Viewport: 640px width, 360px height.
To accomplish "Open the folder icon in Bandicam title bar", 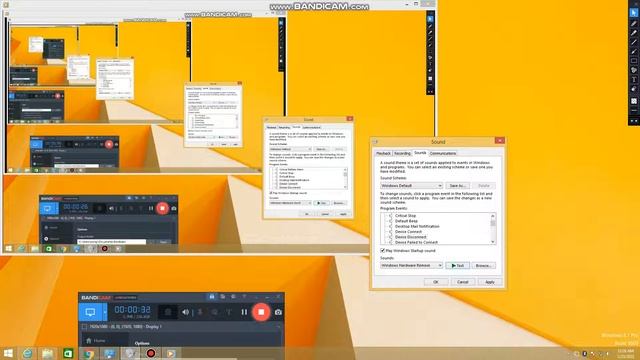I will click(x=223, y=297).
